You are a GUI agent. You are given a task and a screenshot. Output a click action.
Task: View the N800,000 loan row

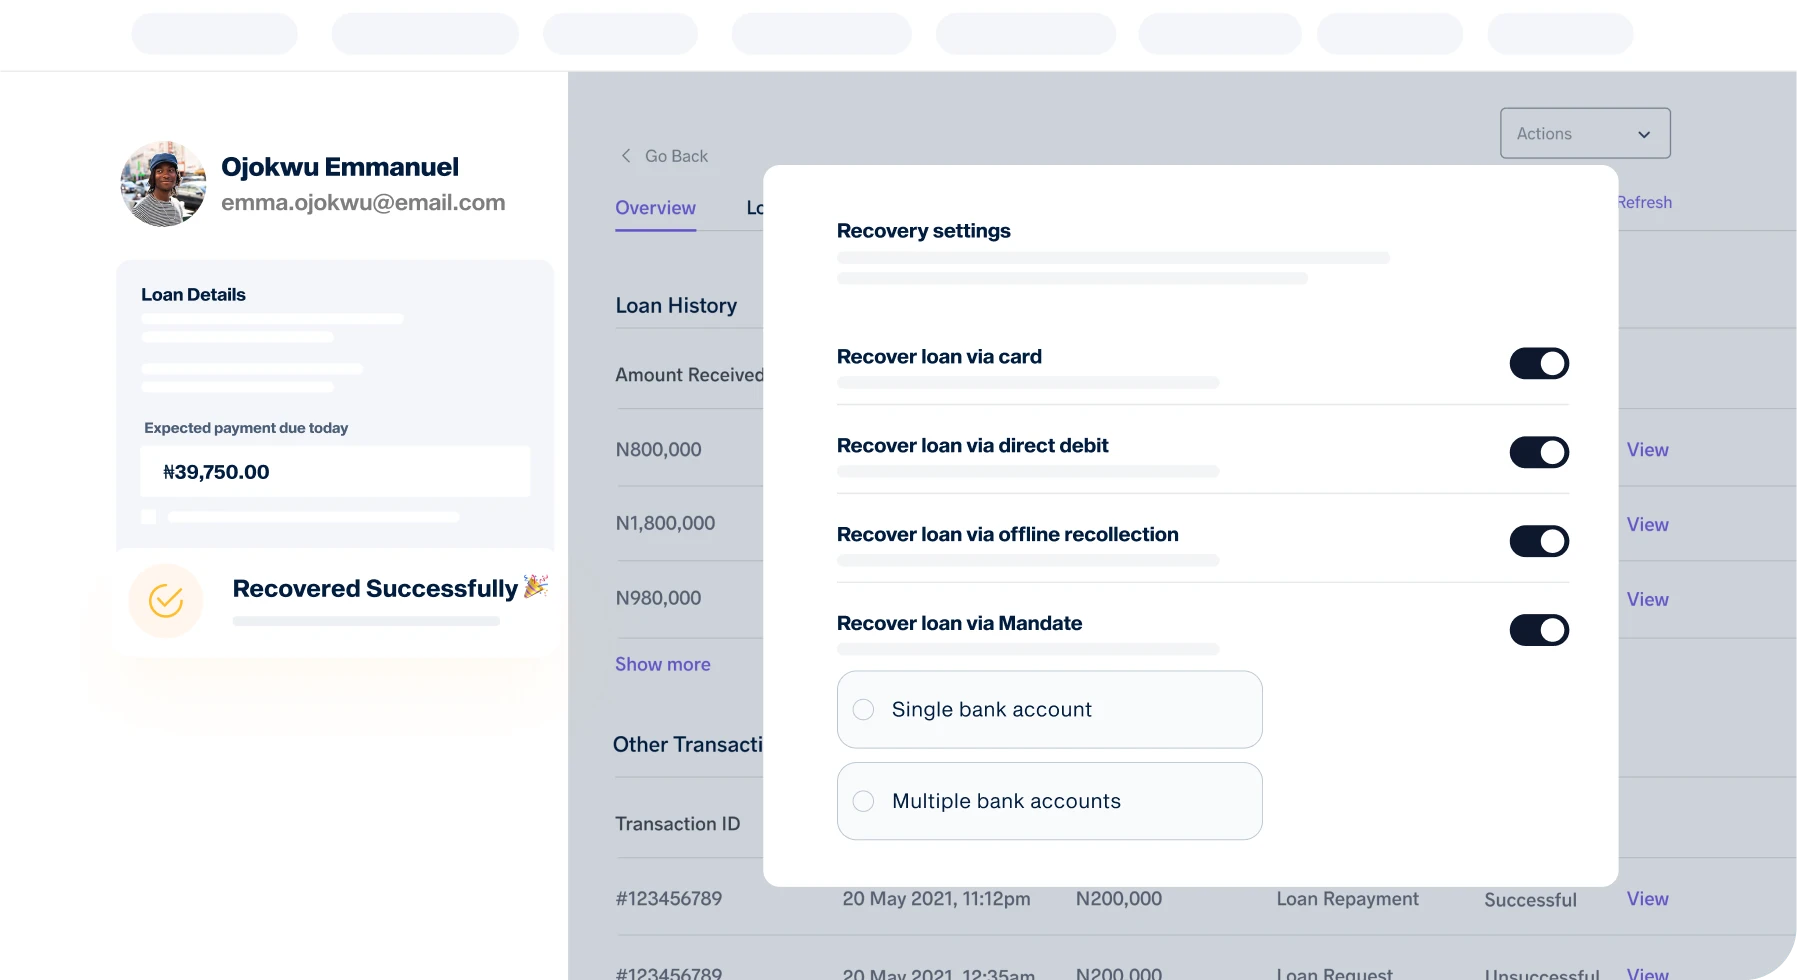(1647, 450)
